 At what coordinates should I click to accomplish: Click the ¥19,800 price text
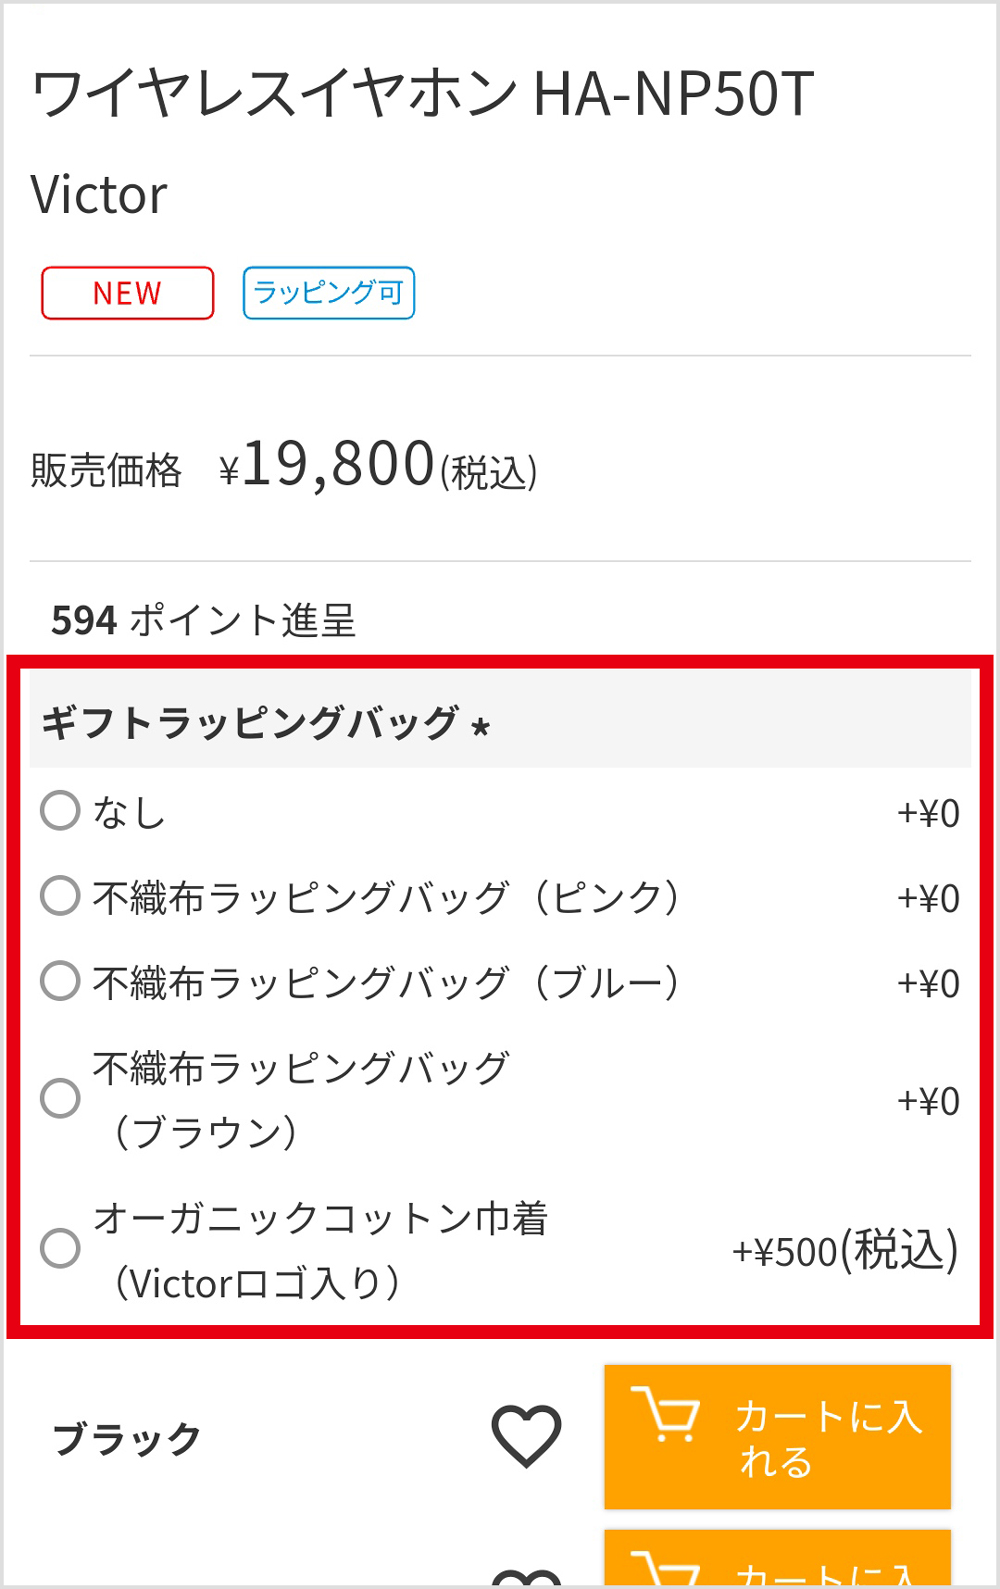coord(336,466)
